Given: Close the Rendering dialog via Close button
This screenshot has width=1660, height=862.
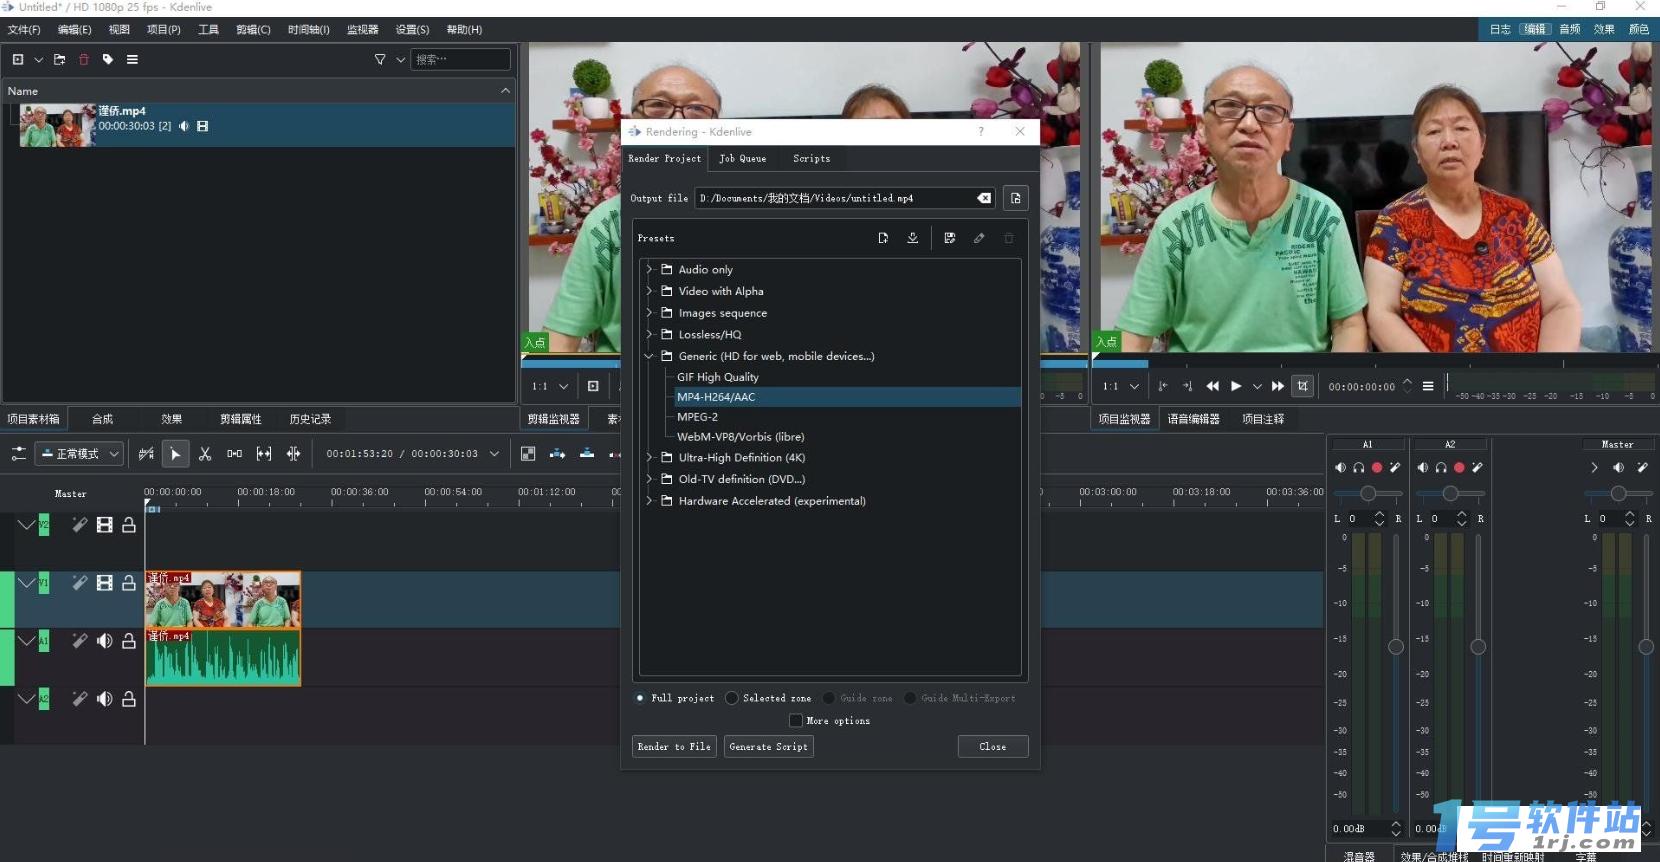Looking at the screenshot, I should 993,747.
